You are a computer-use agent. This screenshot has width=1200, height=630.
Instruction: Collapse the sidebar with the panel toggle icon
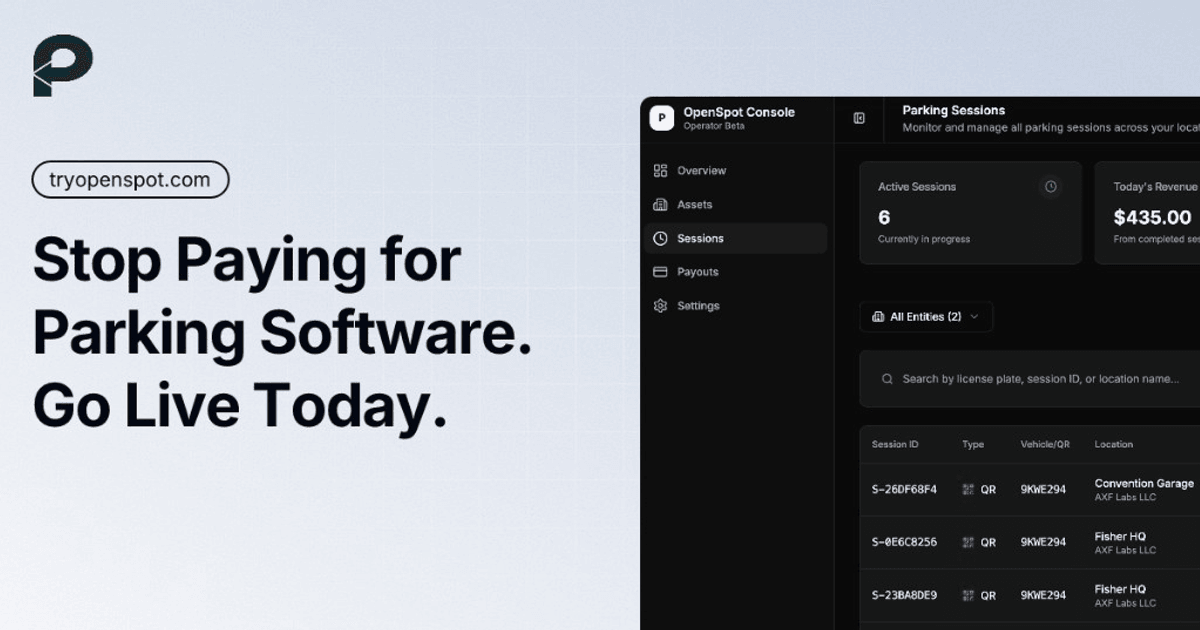[858, 118]
